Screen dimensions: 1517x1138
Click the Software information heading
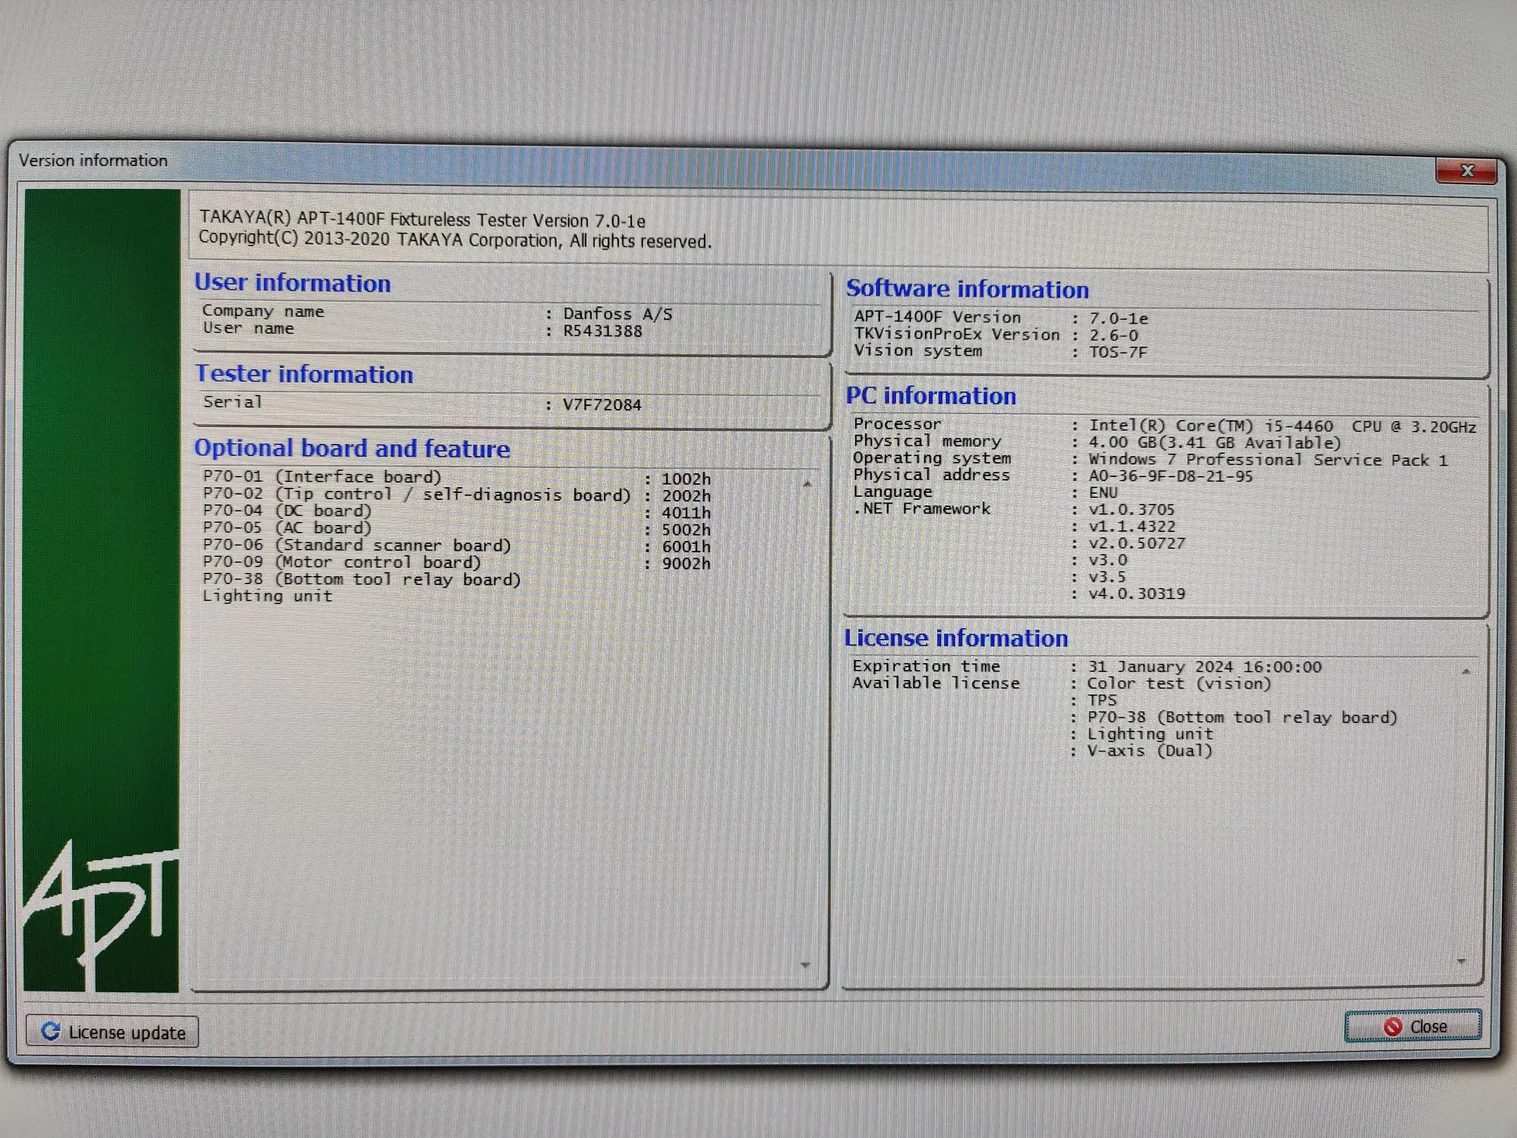(967, 289)
